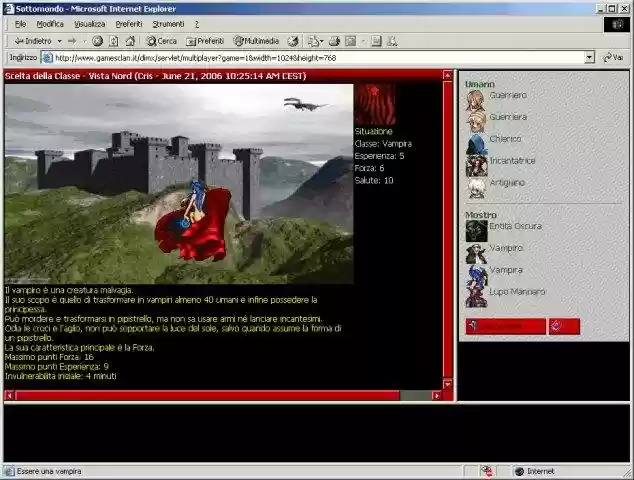Open the Preferiti menu
634x480 pixels.
[129, 24]
